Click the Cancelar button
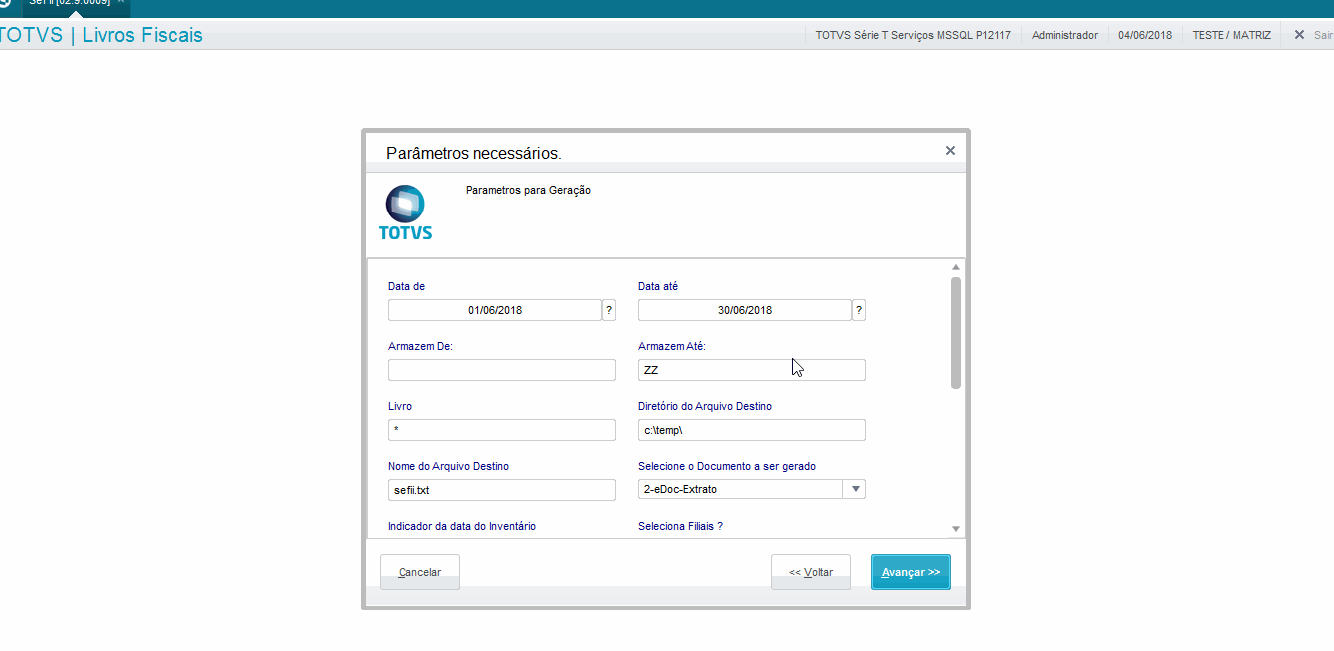The image size is (1334, 651). [x=420, y=572]
